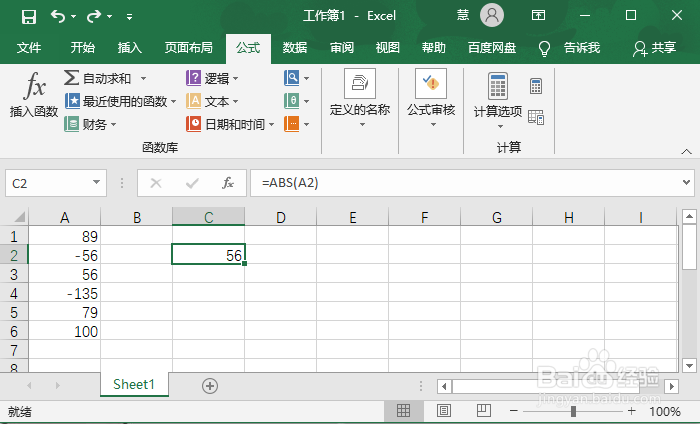Open Customize Quick Access Toolbar dropdown

click(129, 17)
